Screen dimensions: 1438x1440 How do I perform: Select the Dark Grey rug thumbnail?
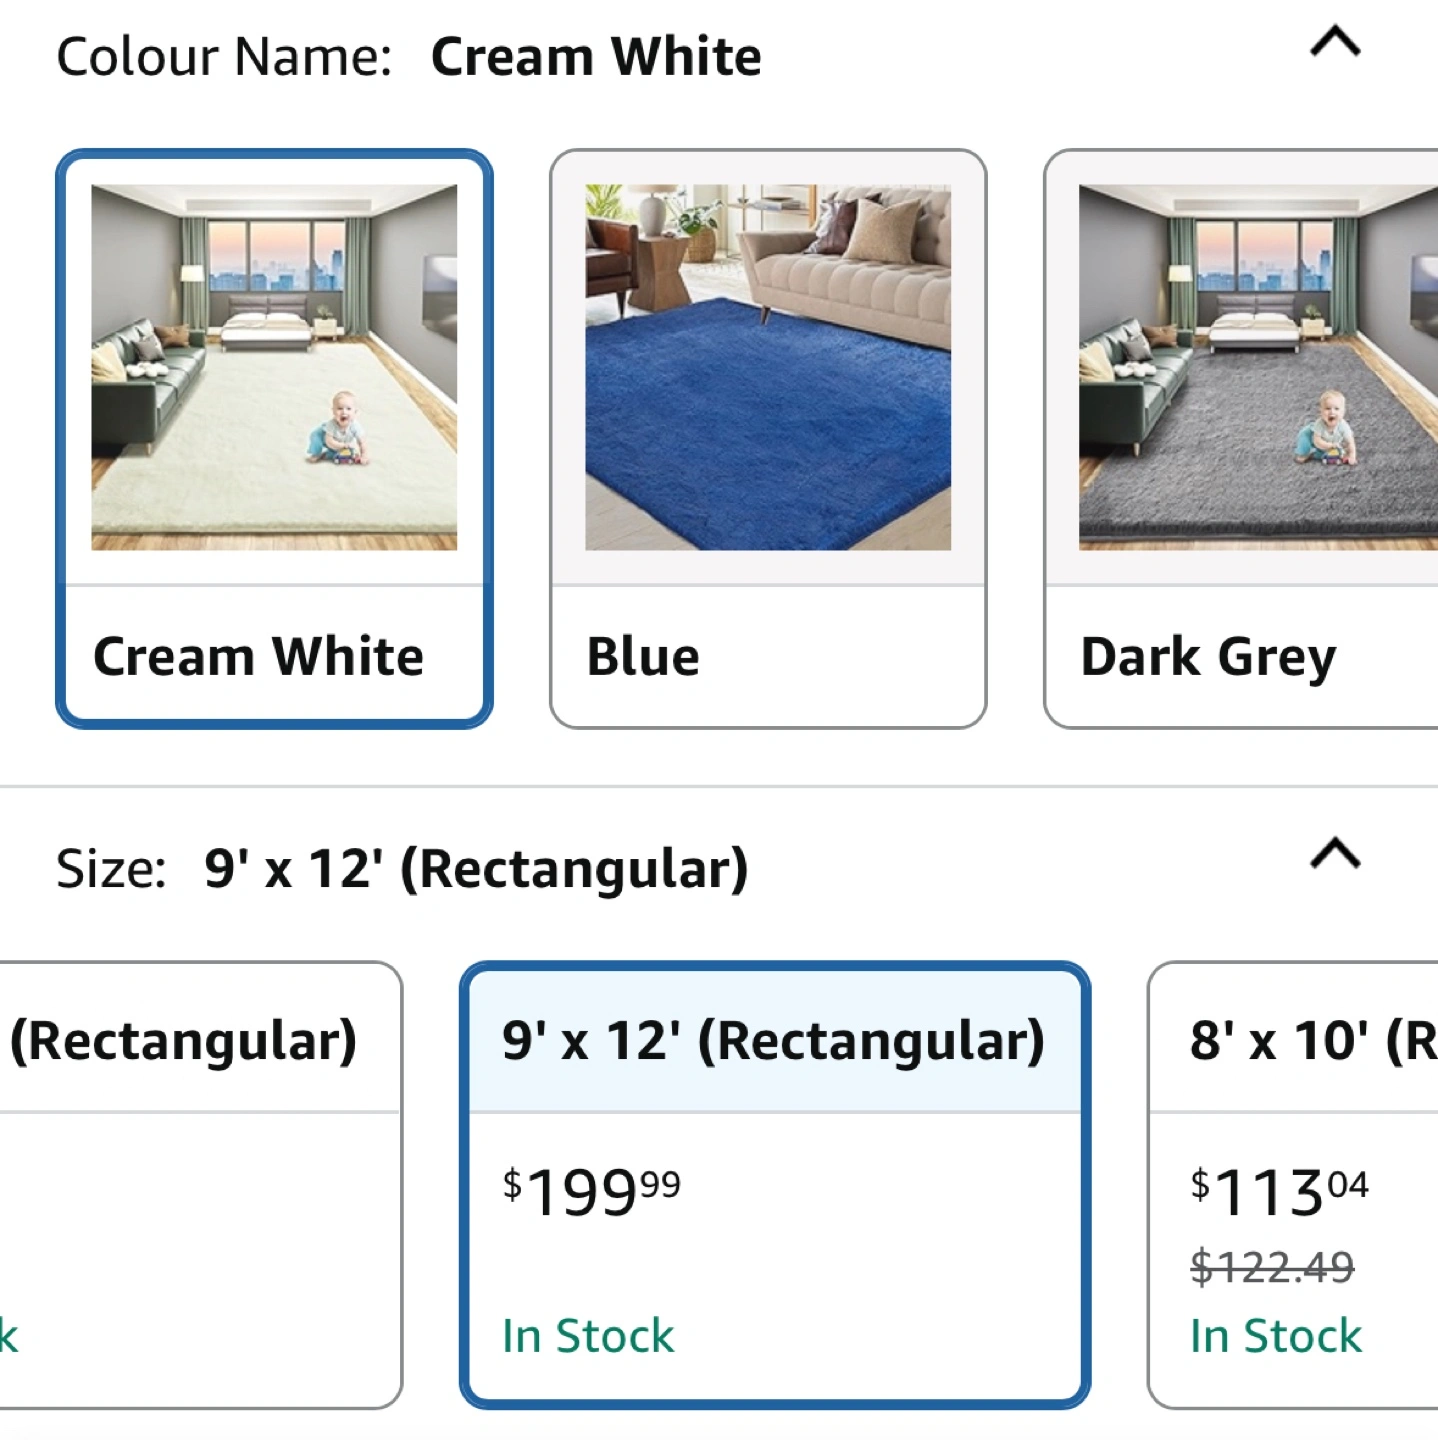point(1257,367)
